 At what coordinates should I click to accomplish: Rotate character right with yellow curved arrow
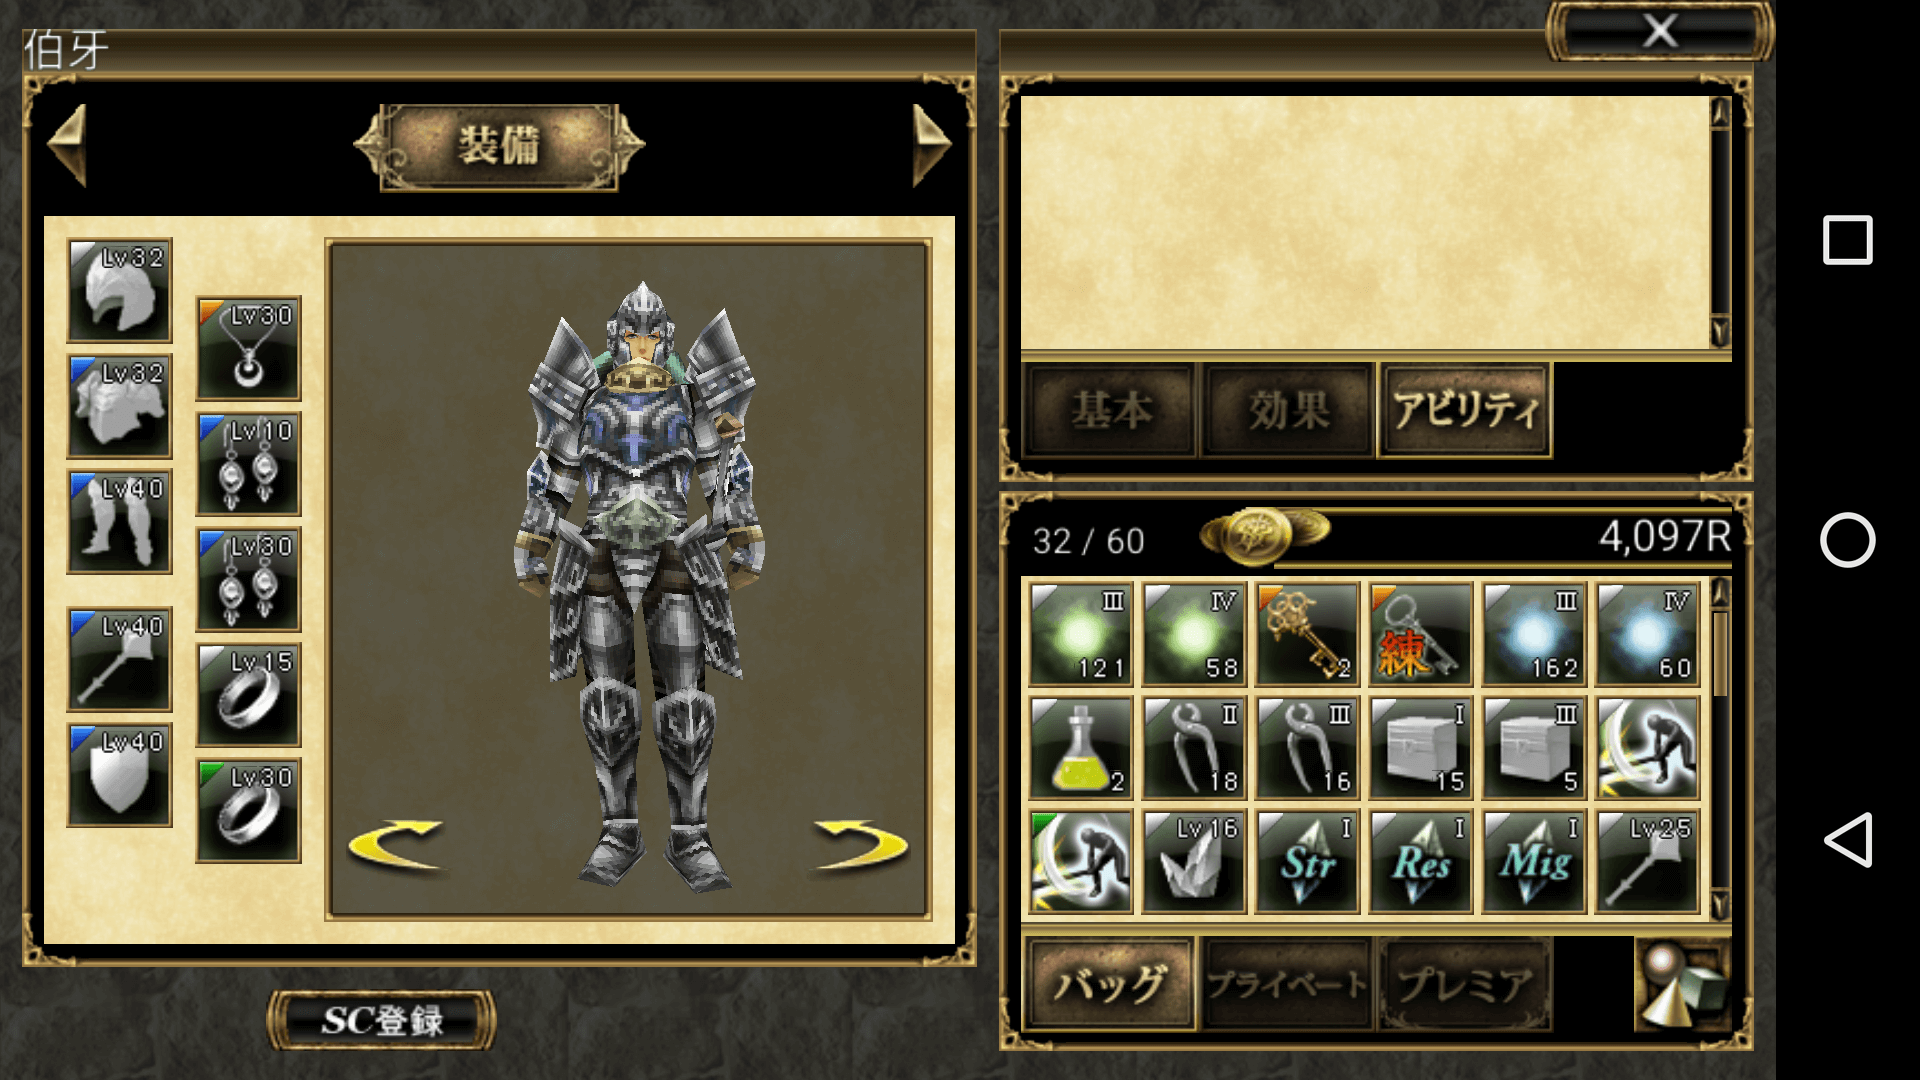[861, 845]
